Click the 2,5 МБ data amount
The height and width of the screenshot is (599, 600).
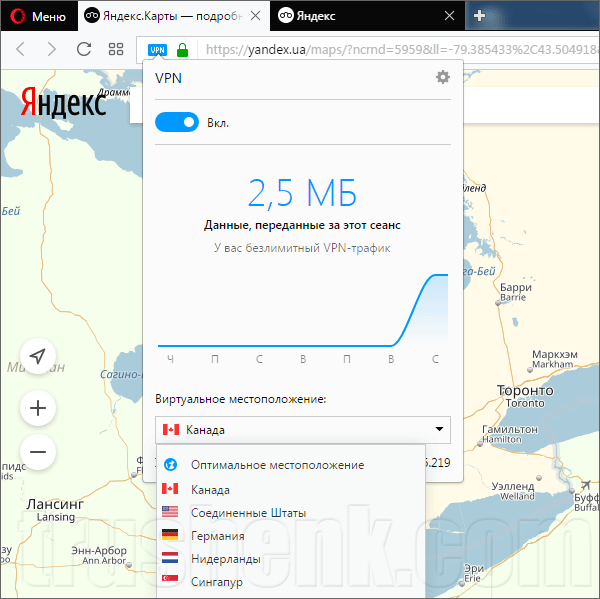302,193
